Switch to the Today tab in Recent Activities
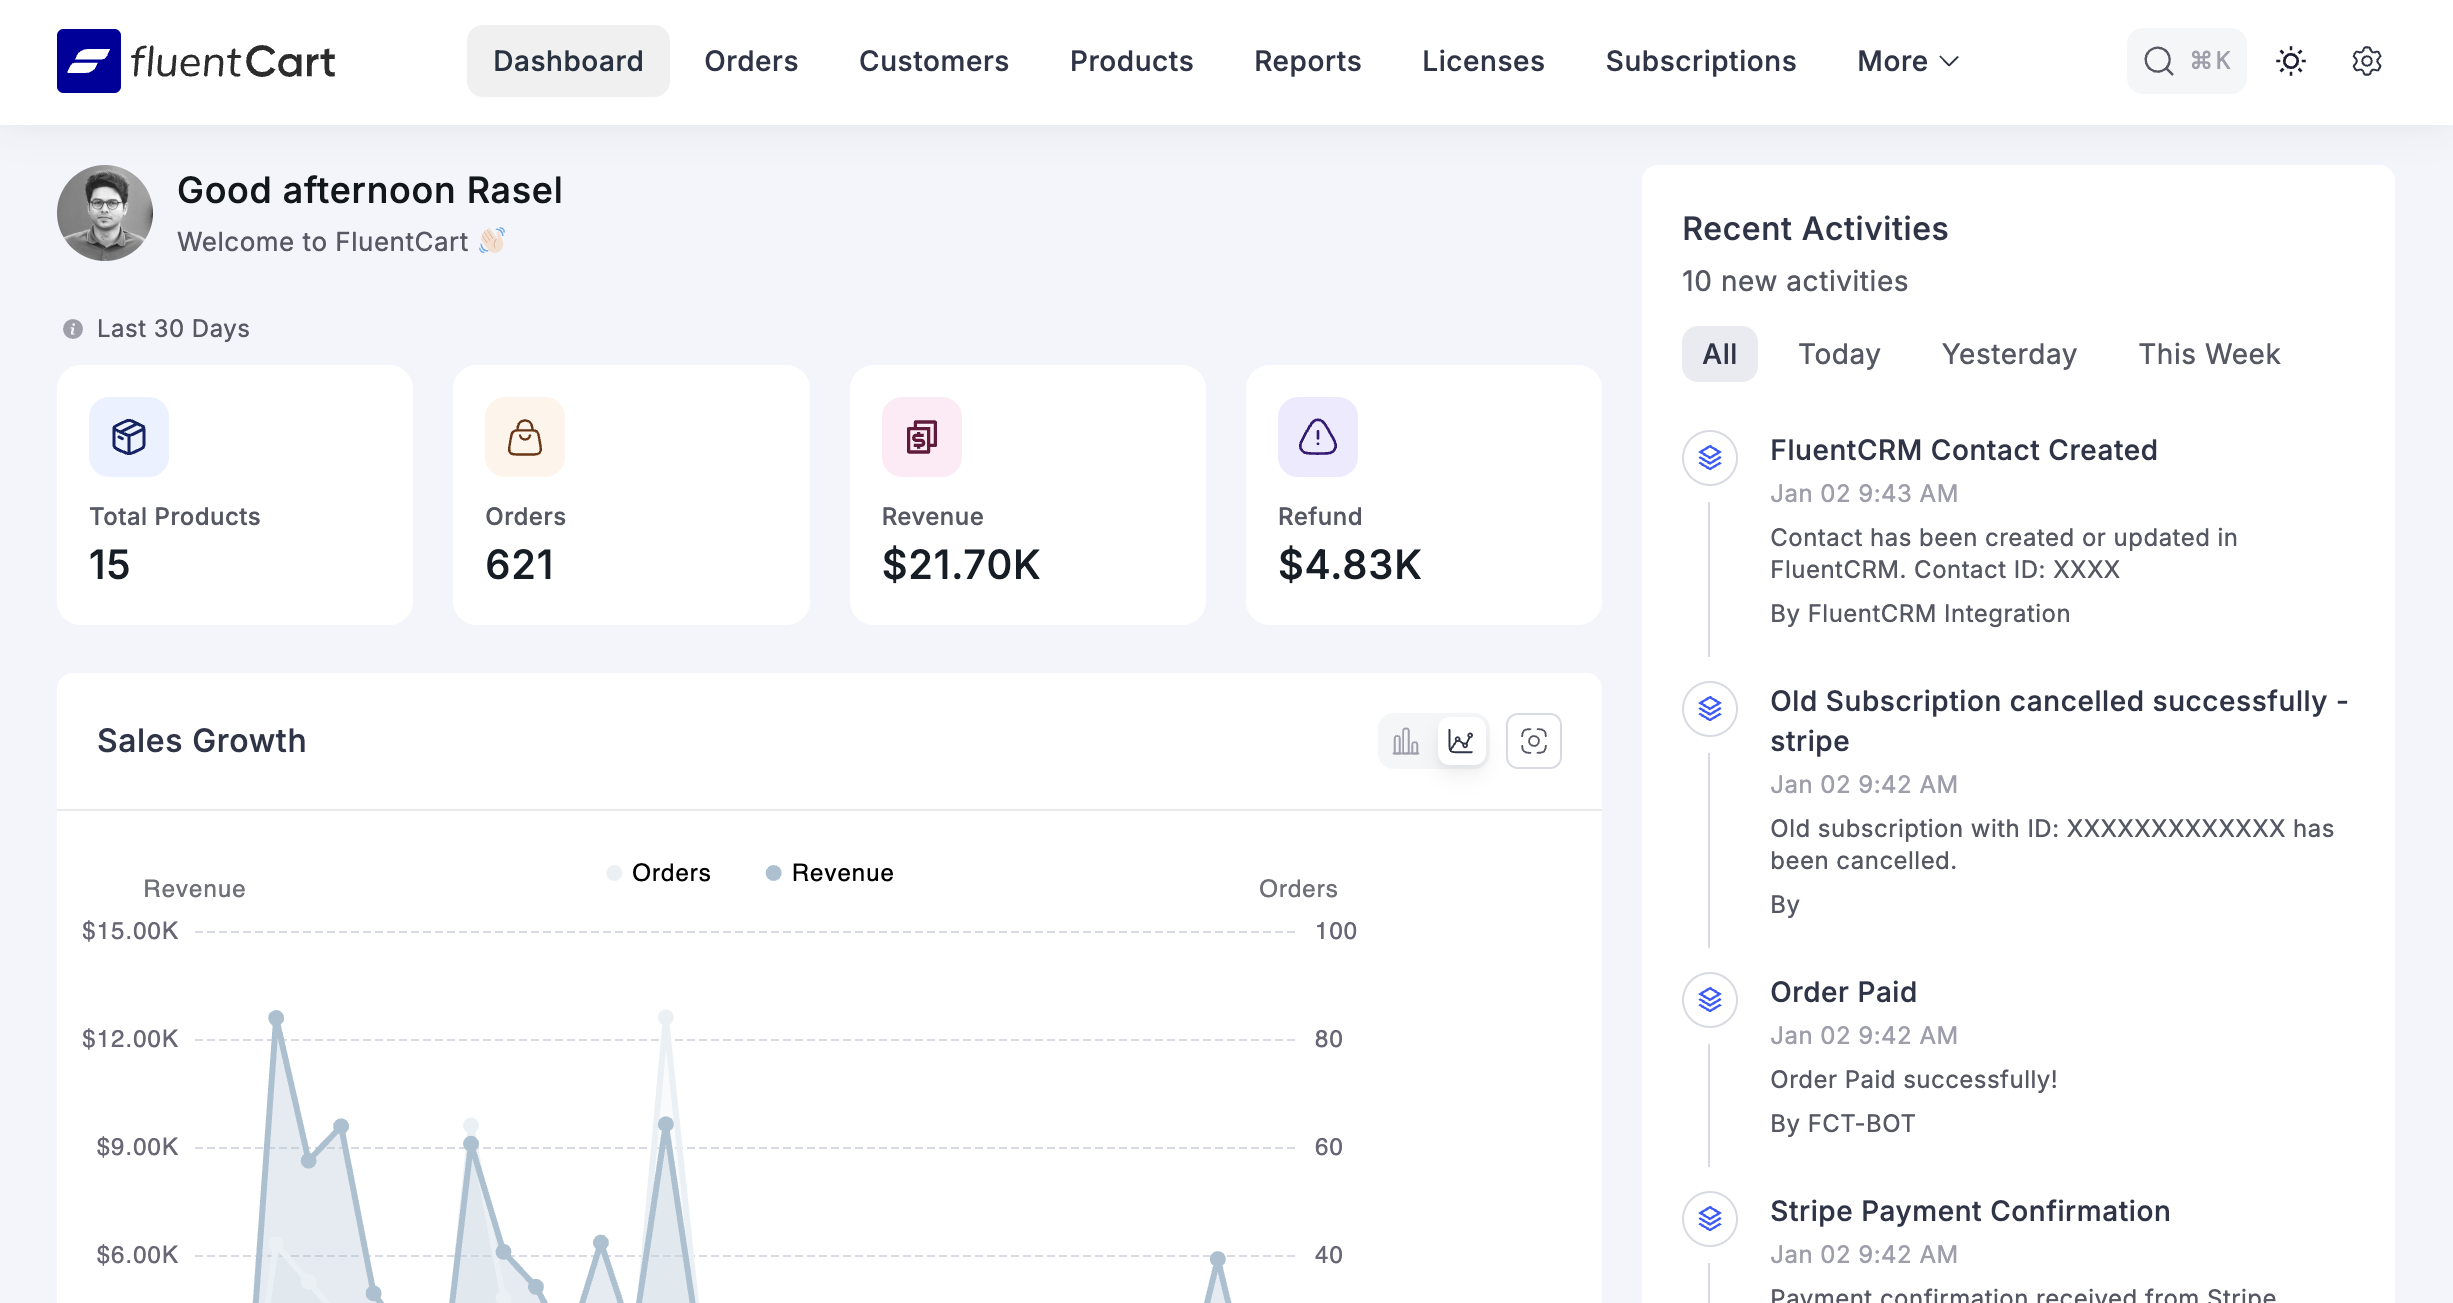The width and height of the screenshot is (2453, 1303). [1839, 354]
